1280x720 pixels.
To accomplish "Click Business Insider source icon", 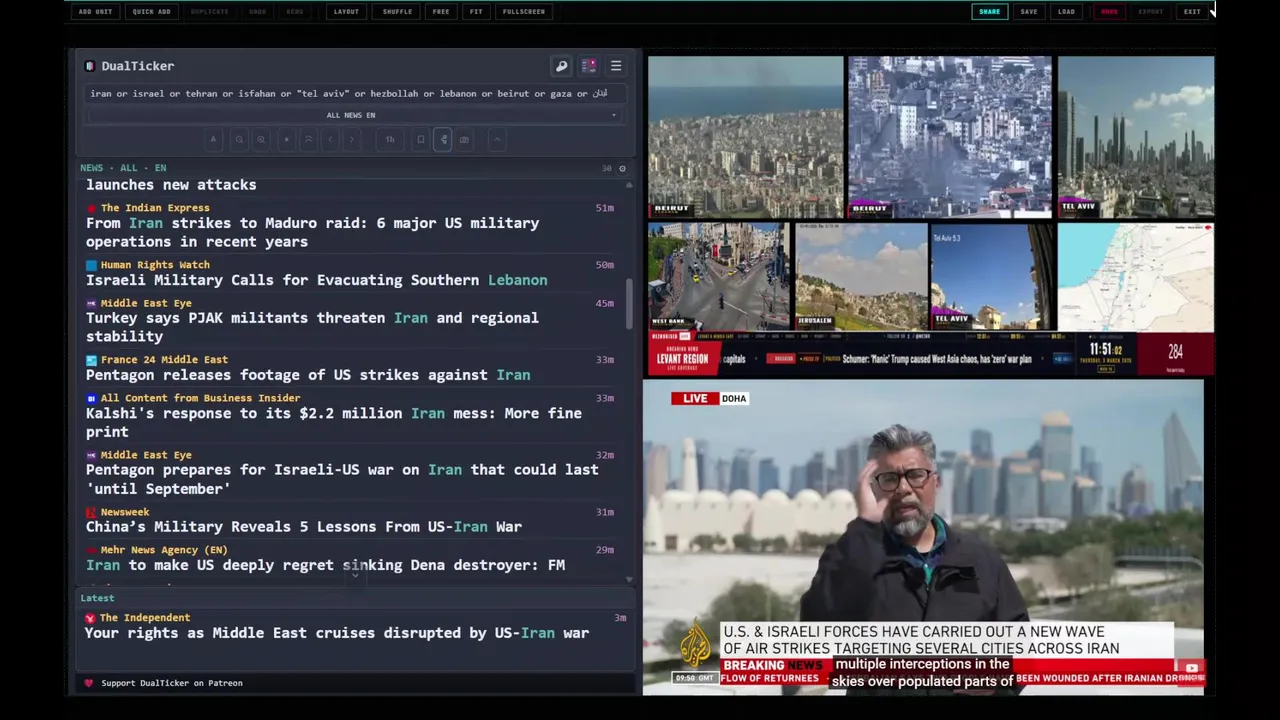I will 91,398.
